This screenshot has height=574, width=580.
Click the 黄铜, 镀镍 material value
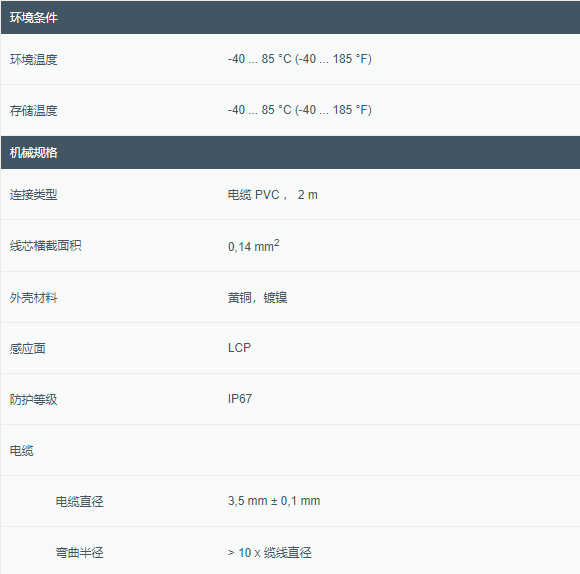(257, 297)
